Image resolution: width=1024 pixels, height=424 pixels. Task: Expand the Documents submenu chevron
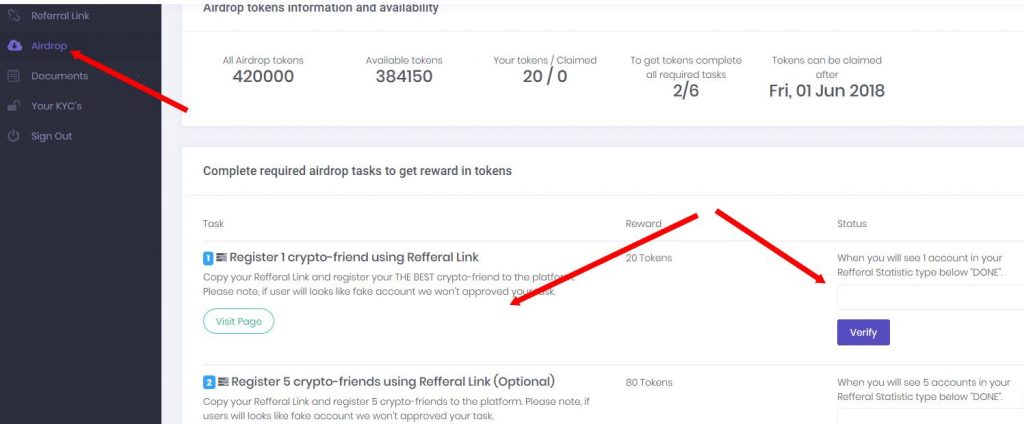coord(138,76)
